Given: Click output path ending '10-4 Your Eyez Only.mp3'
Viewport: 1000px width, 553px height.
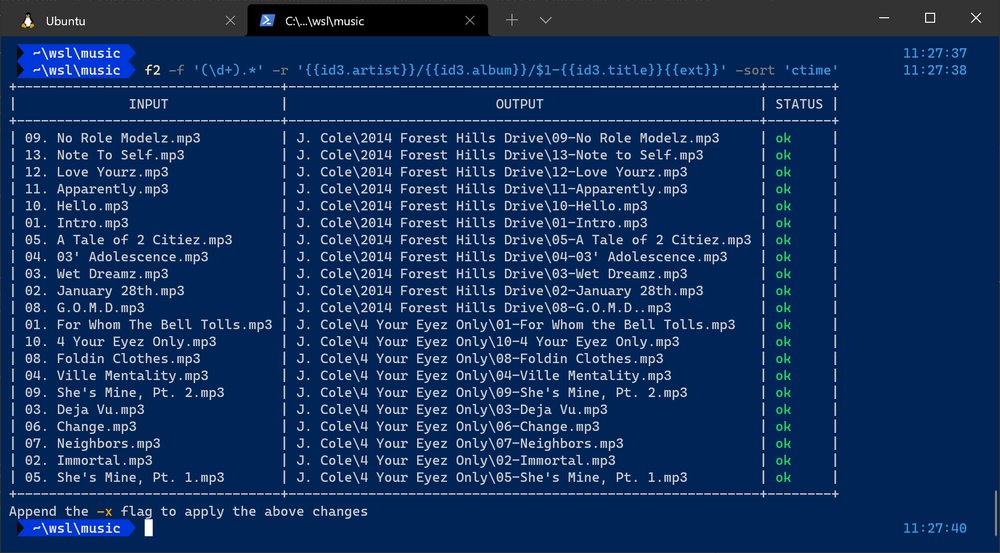Looking at the screenshot, I should pyautogui.click(x=488, y=341).
